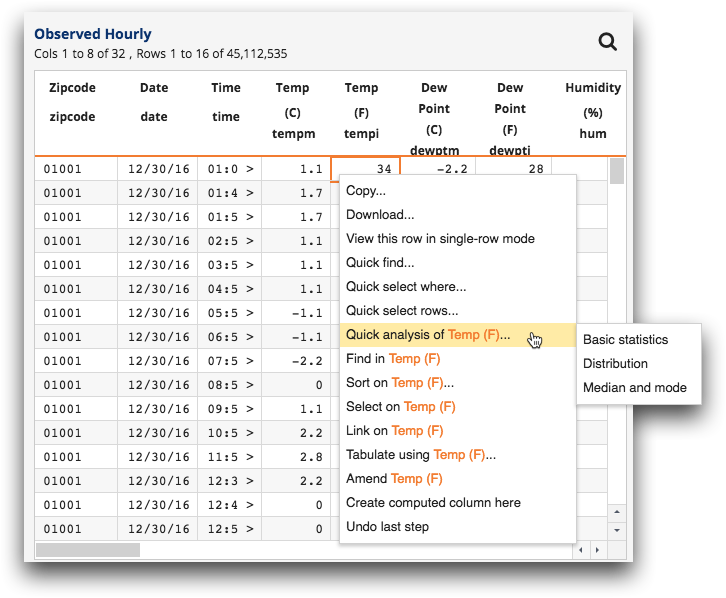Choose Select on Temp (F)
Screen dimensions: 726x598
tap(457, 407)
